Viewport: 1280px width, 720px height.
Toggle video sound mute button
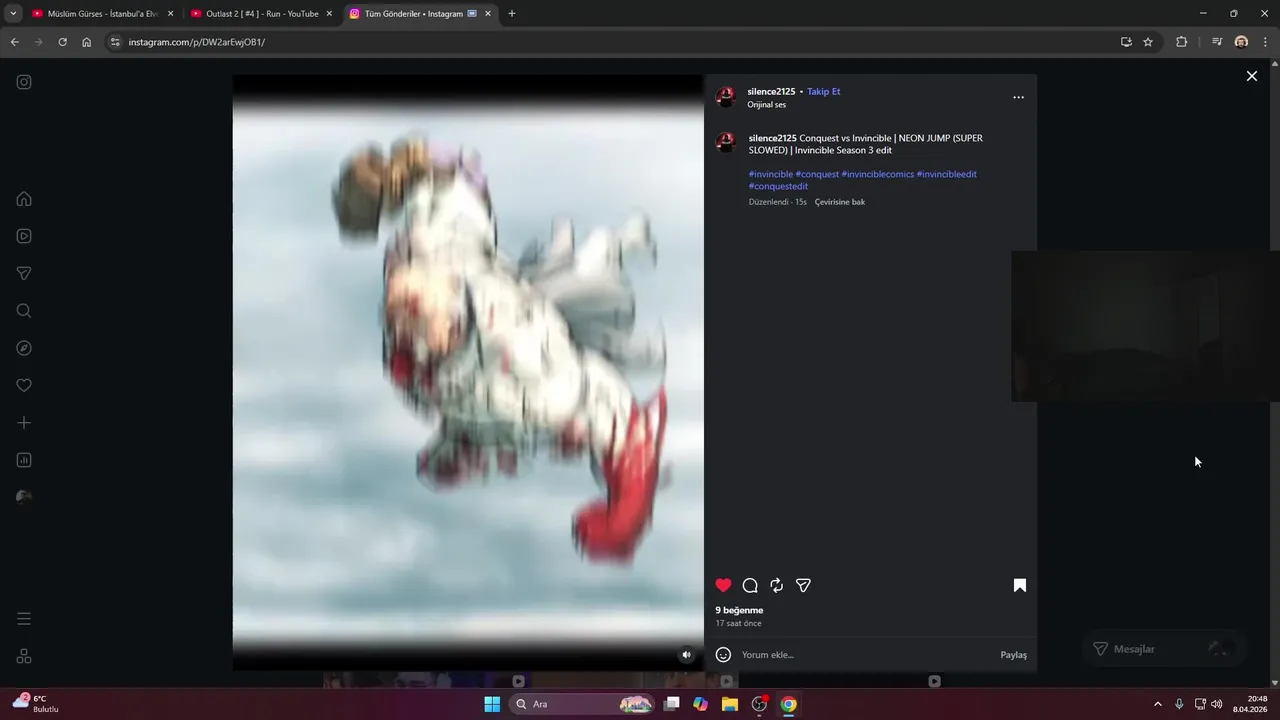[x=686, y=655]
